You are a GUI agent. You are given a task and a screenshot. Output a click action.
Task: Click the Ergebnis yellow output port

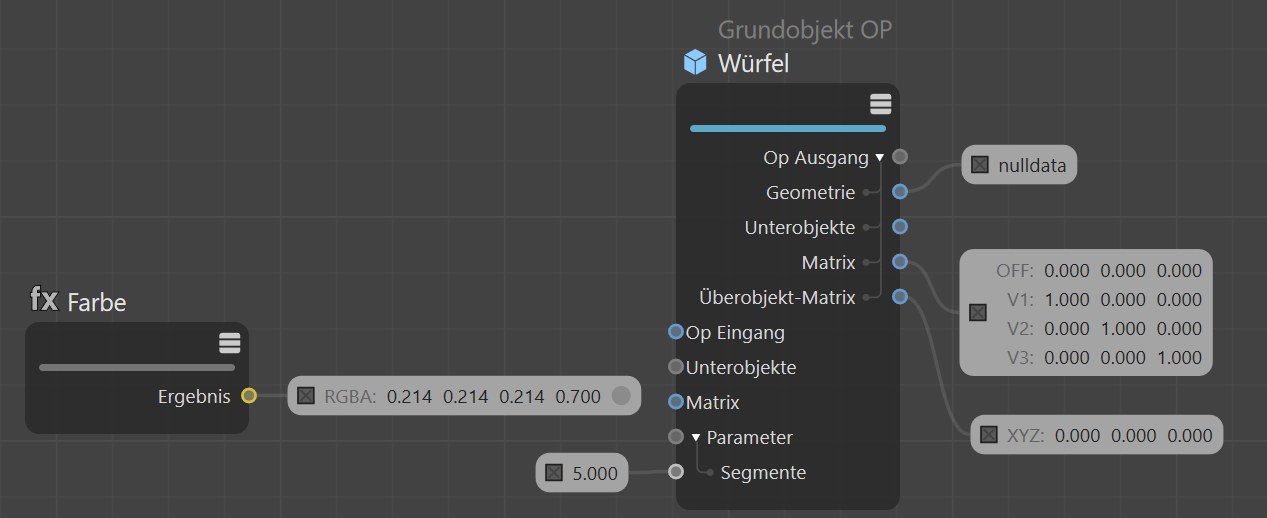point(249,396)
